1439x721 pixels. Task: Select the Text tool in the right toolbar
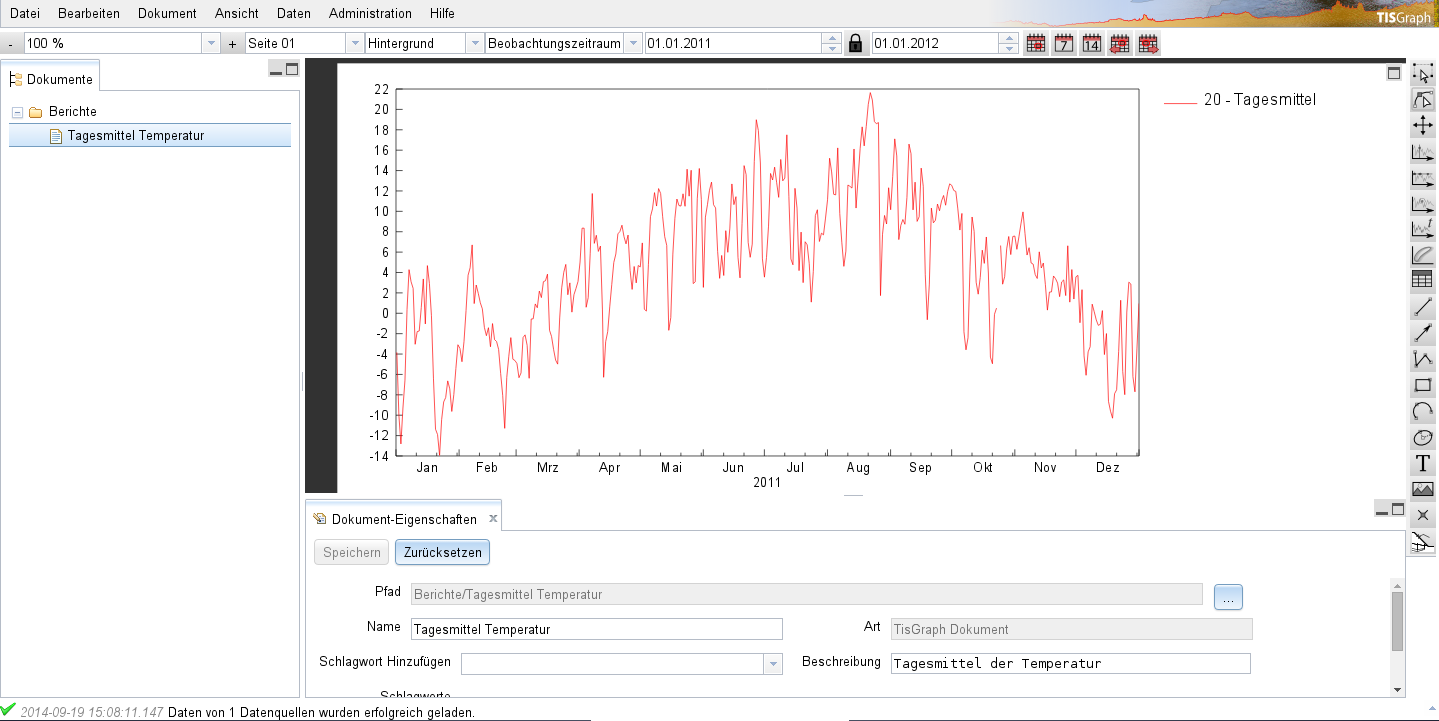pyautogui.click(x=1422, y=463)
